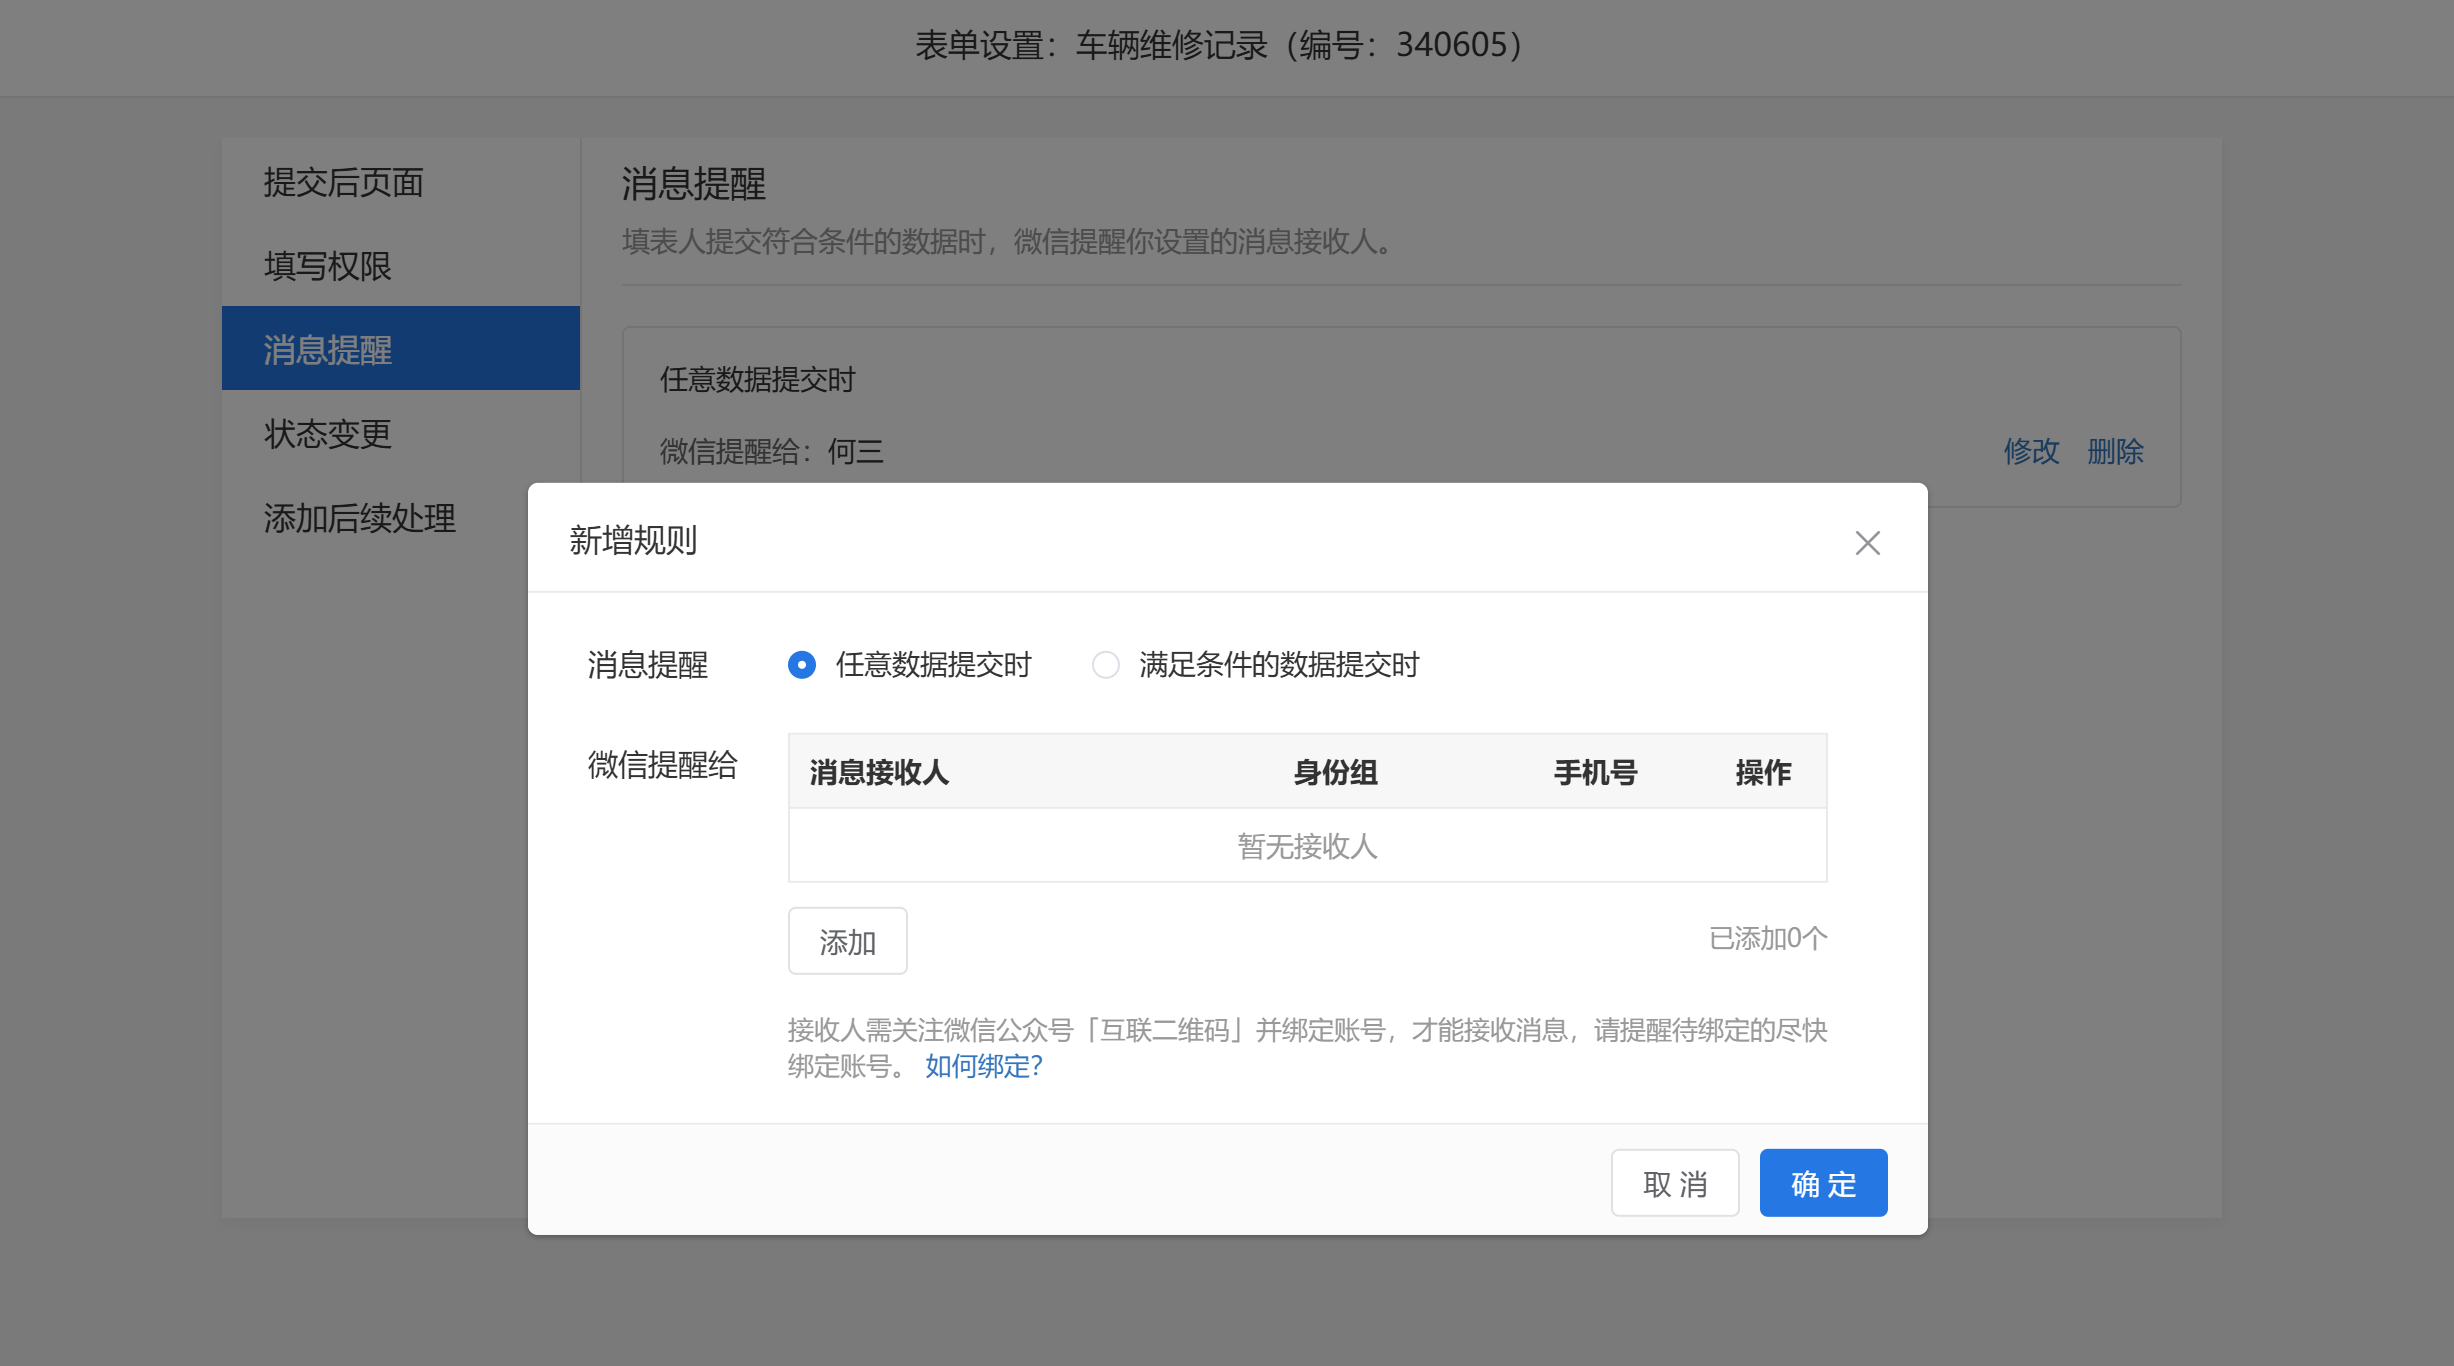Select 消息提醒 in the sidebar
The width and height of the screenshot is (2454, 1366).
tap(328, 350)
